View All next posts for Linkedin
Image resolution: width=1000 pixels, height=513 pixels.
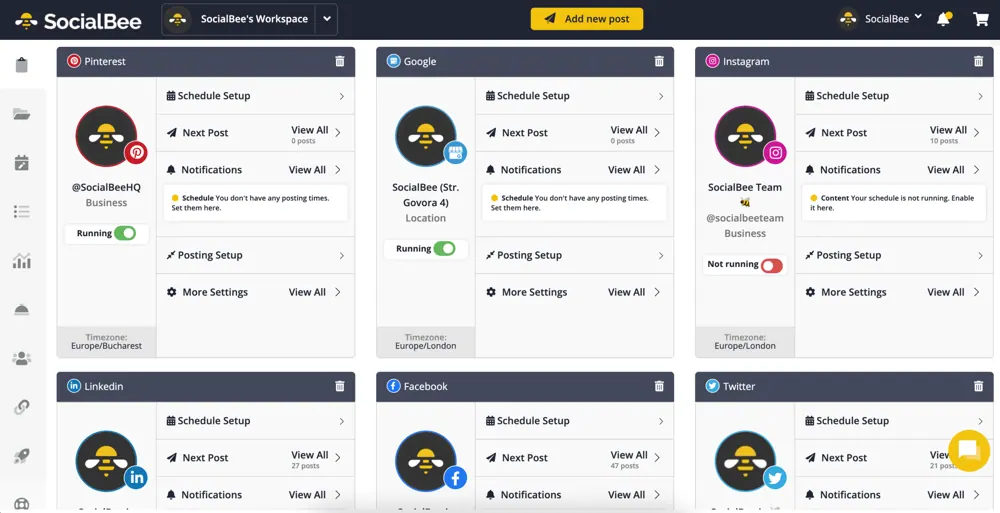[x=310, y=455]
